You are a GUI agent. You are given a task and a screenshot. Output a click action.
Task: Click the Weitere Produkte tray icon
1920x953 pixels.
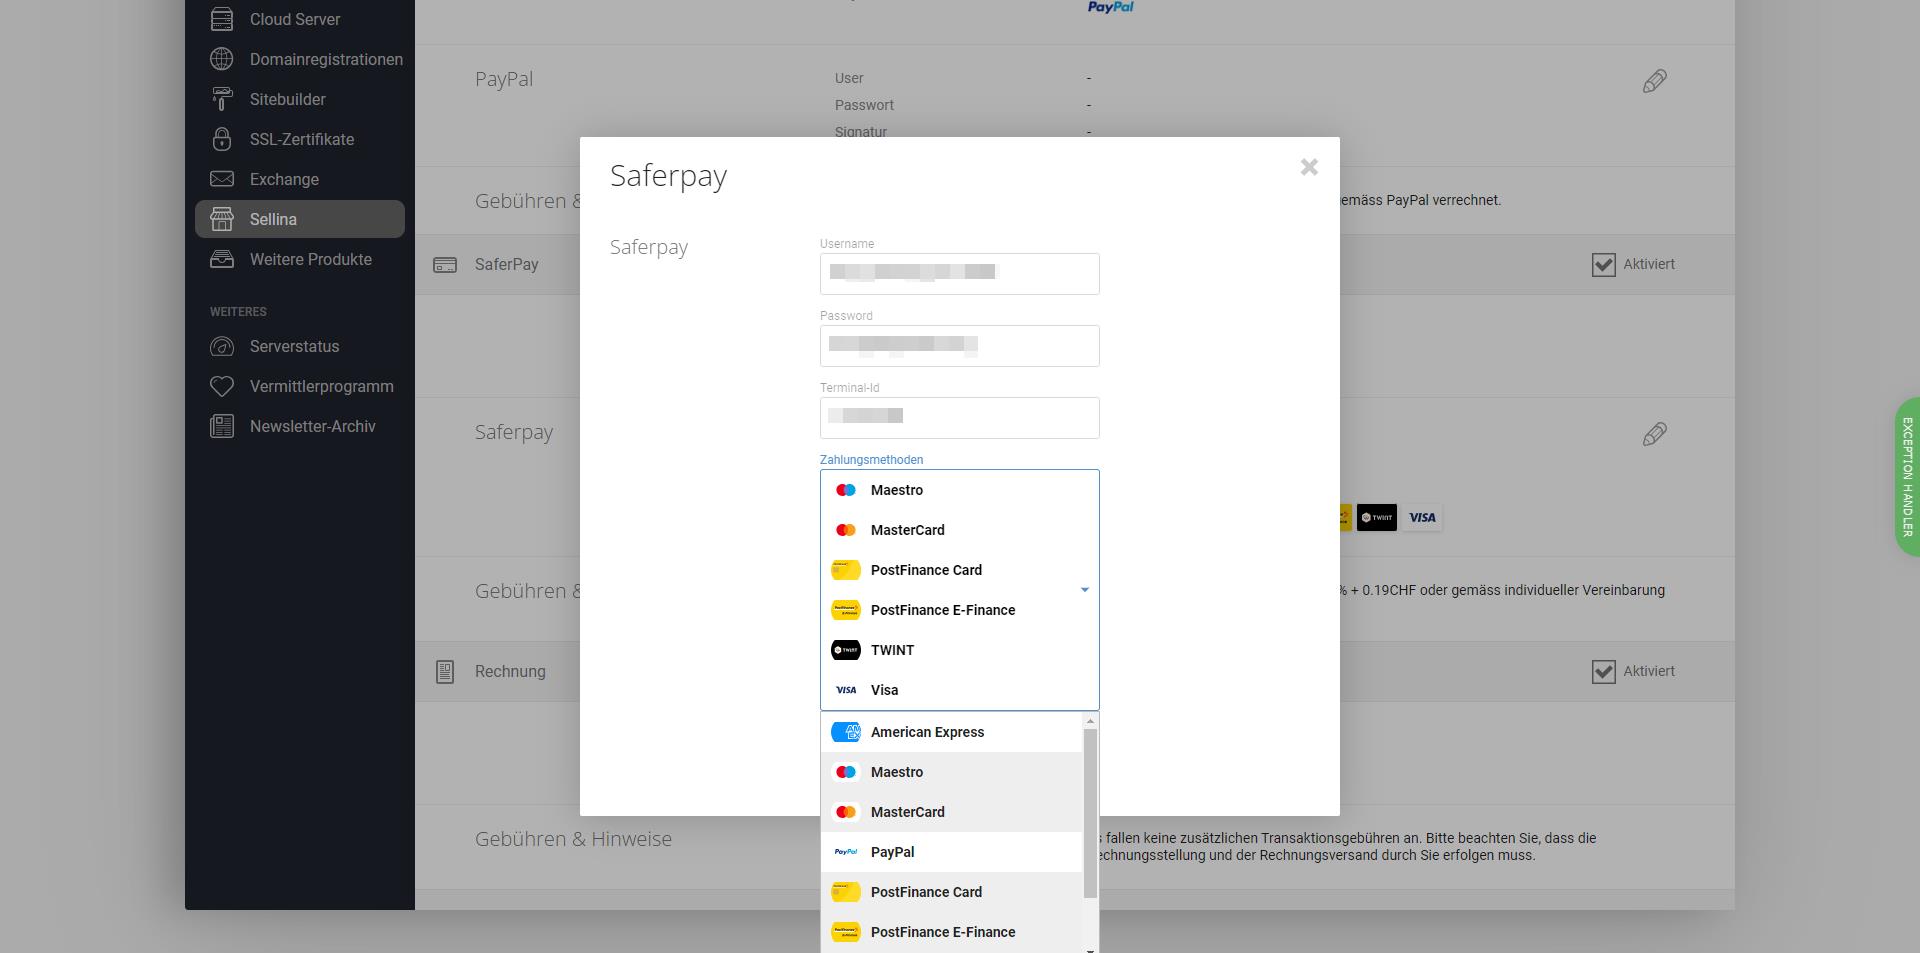tap(222, 259)
